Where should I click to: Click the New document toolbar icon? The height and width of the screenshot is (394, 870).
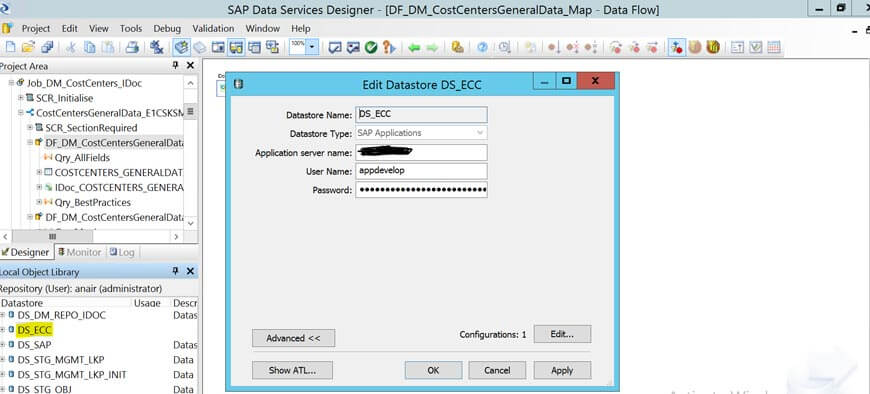(10, 48)
